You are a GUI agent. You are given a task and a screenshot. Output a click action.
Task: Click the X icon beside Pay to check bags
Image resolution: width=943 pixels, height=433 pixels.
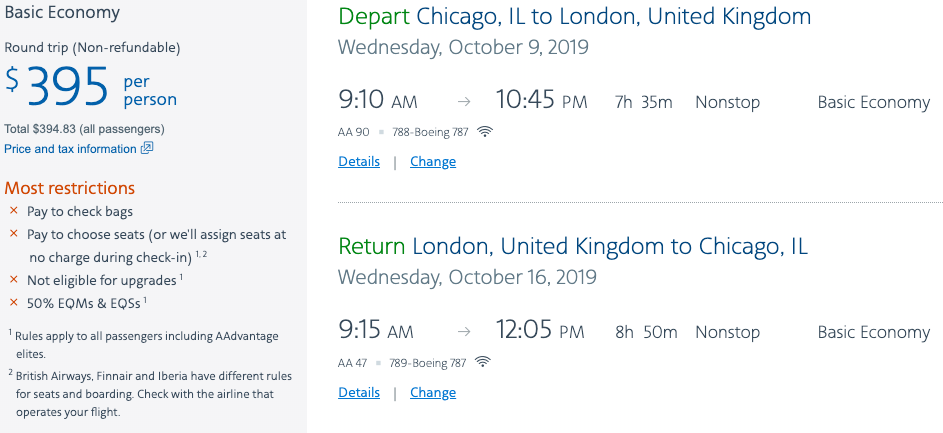tap(14, 211)
